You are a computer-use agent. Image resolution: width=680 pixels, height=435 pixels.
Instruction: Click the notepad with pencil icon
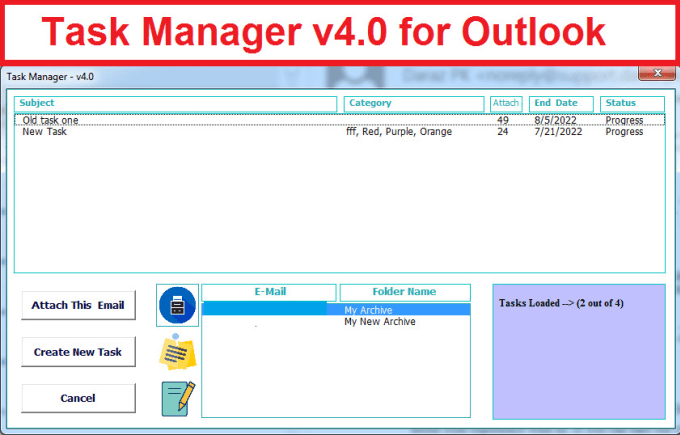point(178,399)
